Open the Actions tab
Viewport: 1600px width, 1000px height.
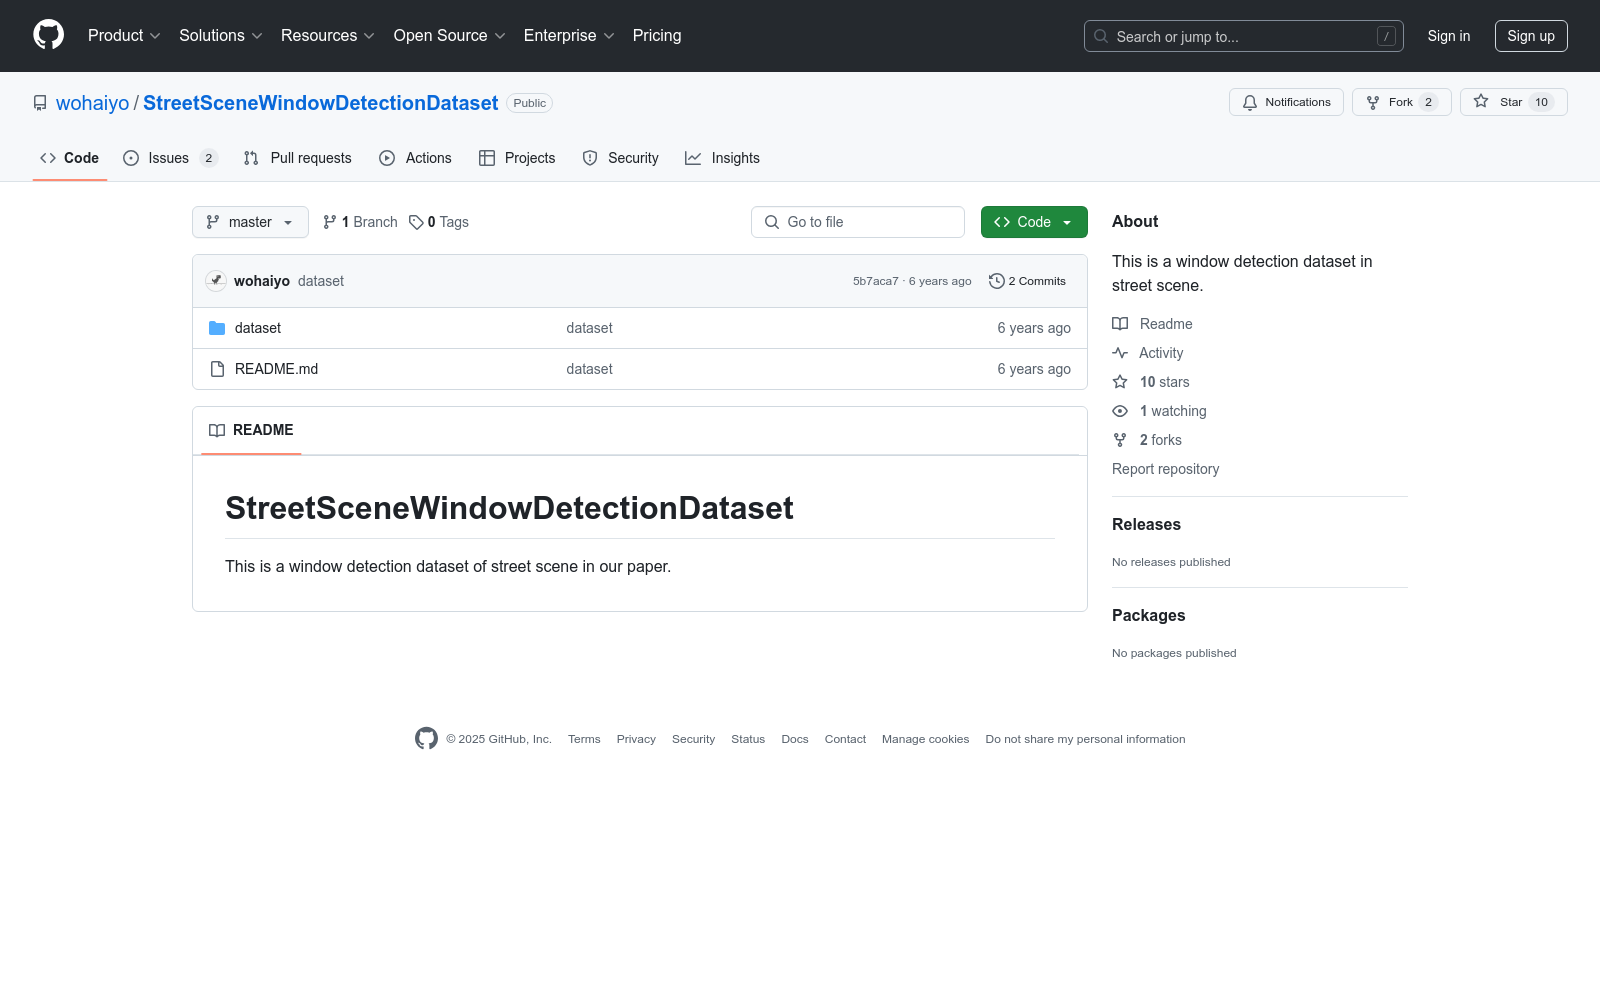(416, 158)
